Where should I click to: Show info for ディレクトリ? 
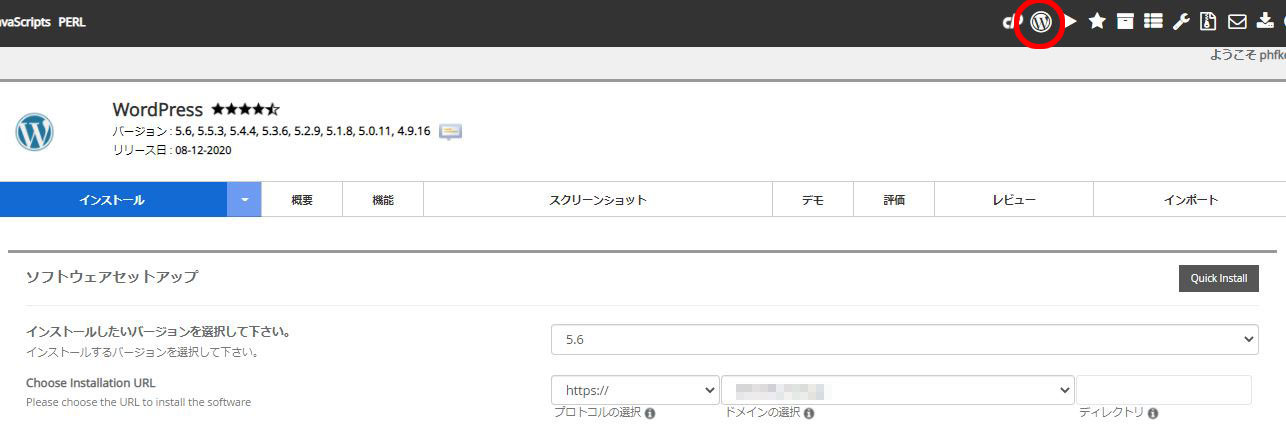(x=1153, y=413)
